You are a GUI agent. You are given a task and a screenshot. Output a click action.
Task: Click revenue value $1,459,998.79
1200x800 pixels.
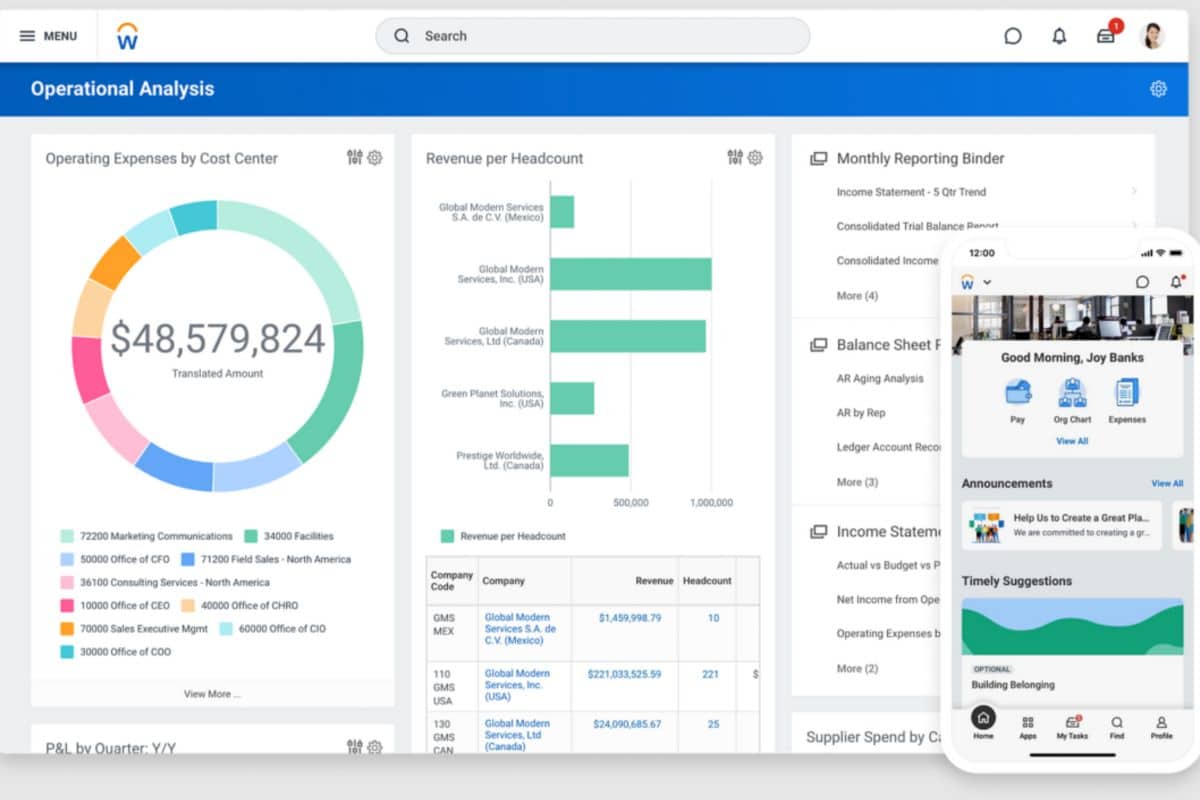(630, 618)
